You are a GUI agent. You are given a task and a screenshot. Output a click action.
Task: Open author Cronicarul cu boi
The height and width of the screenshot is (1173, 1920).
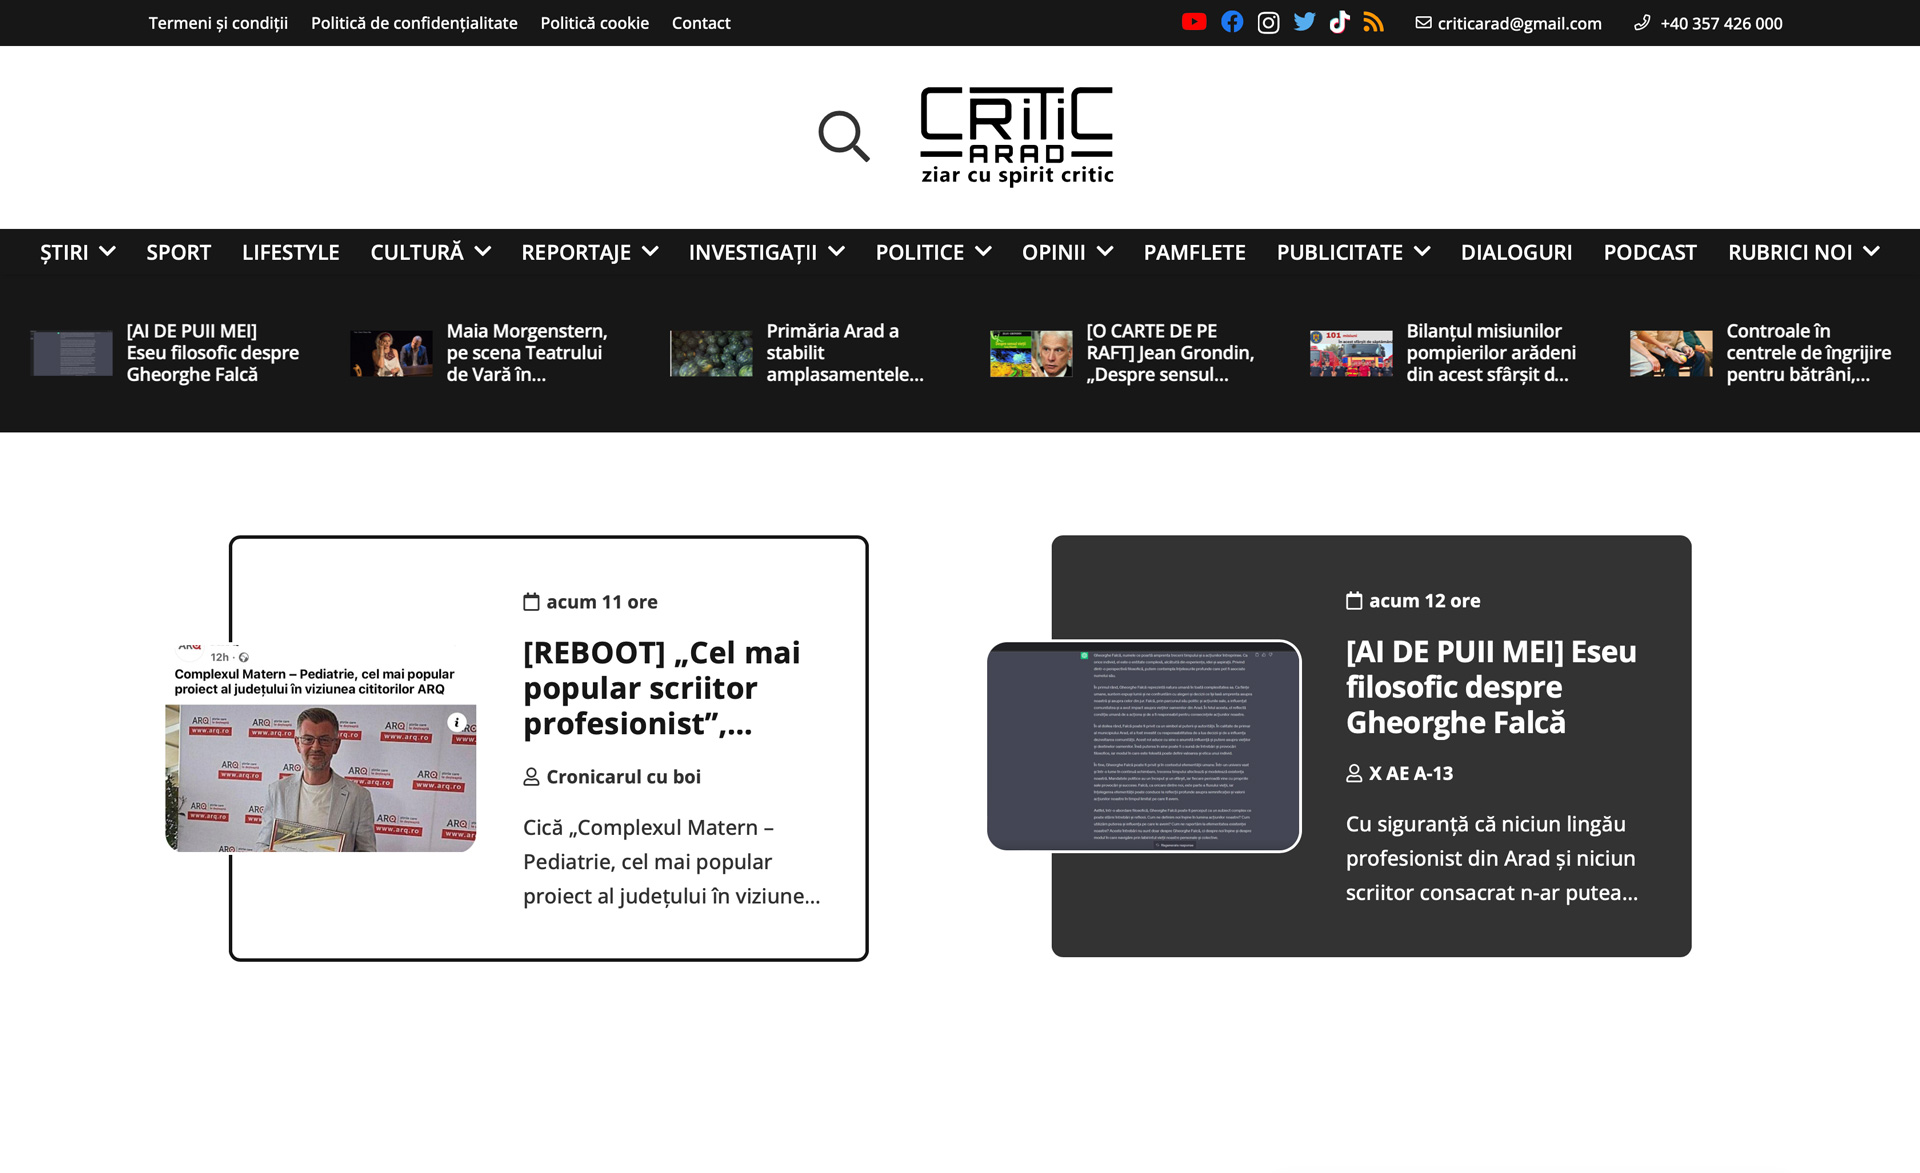coord(623,777)
